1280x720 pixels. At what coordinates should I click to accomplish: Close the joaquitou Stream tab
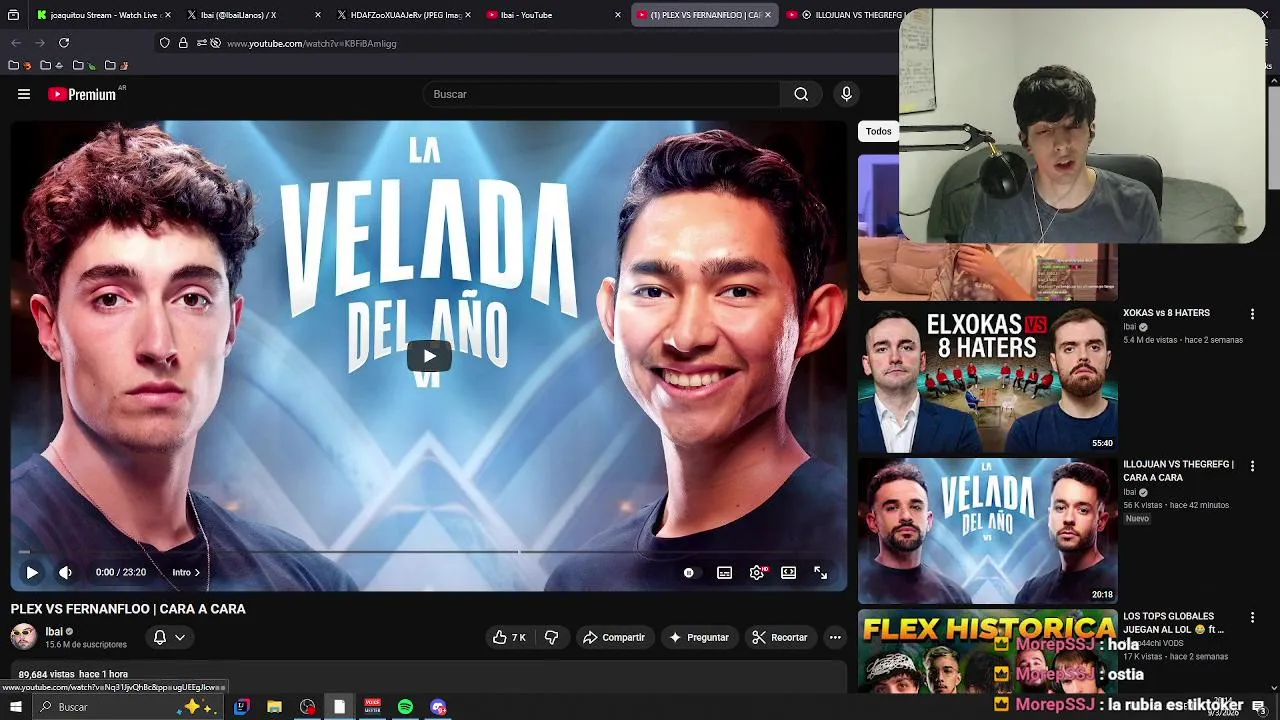coord(167,15)
